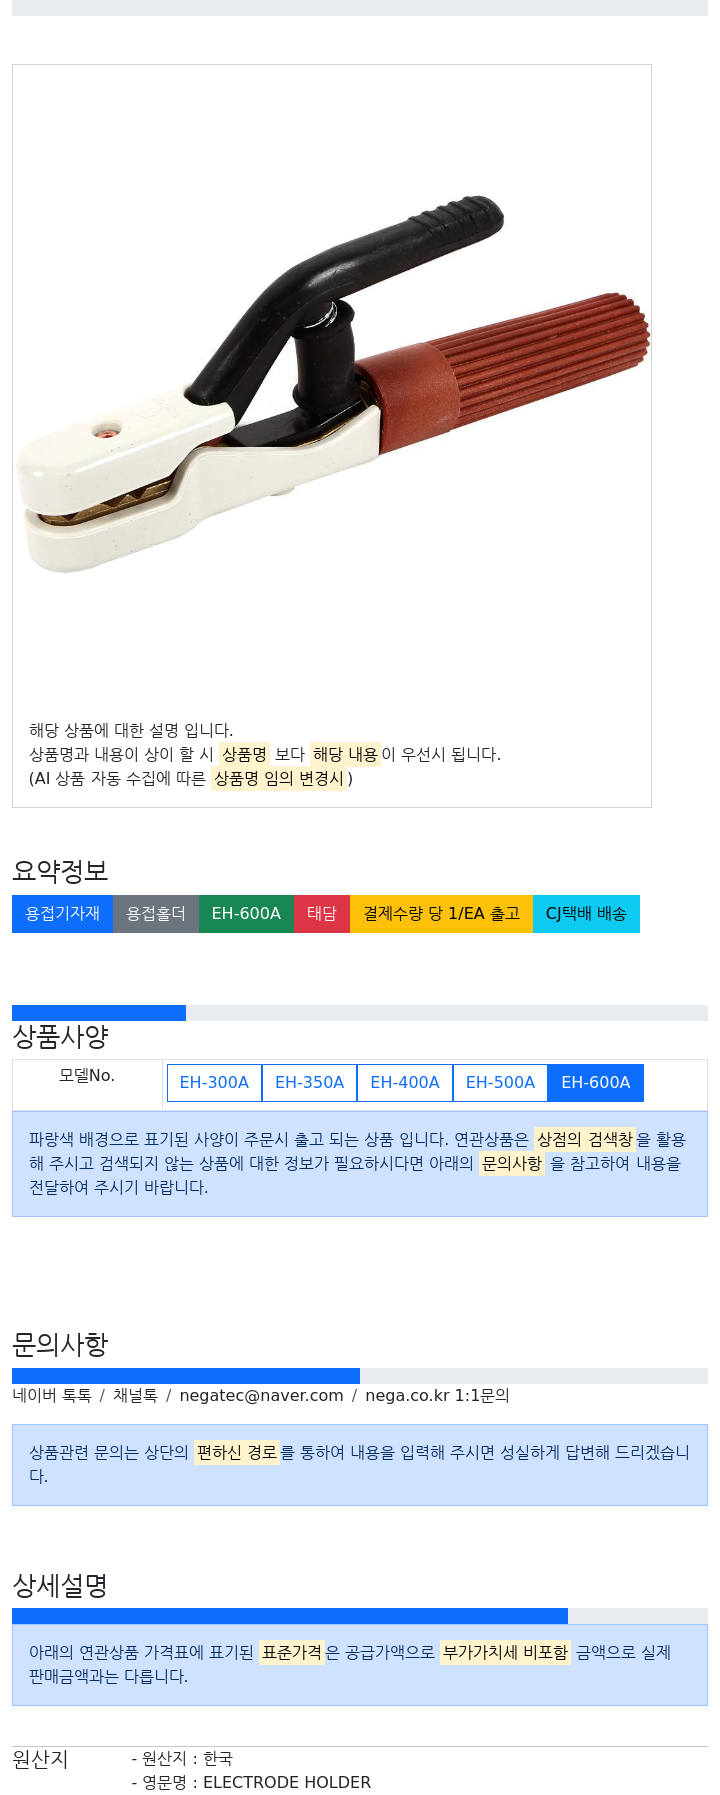Choose model EH-300A option
Image resolution: width=720 pixels, height=1795 pixels.
tap(214, 1083)
